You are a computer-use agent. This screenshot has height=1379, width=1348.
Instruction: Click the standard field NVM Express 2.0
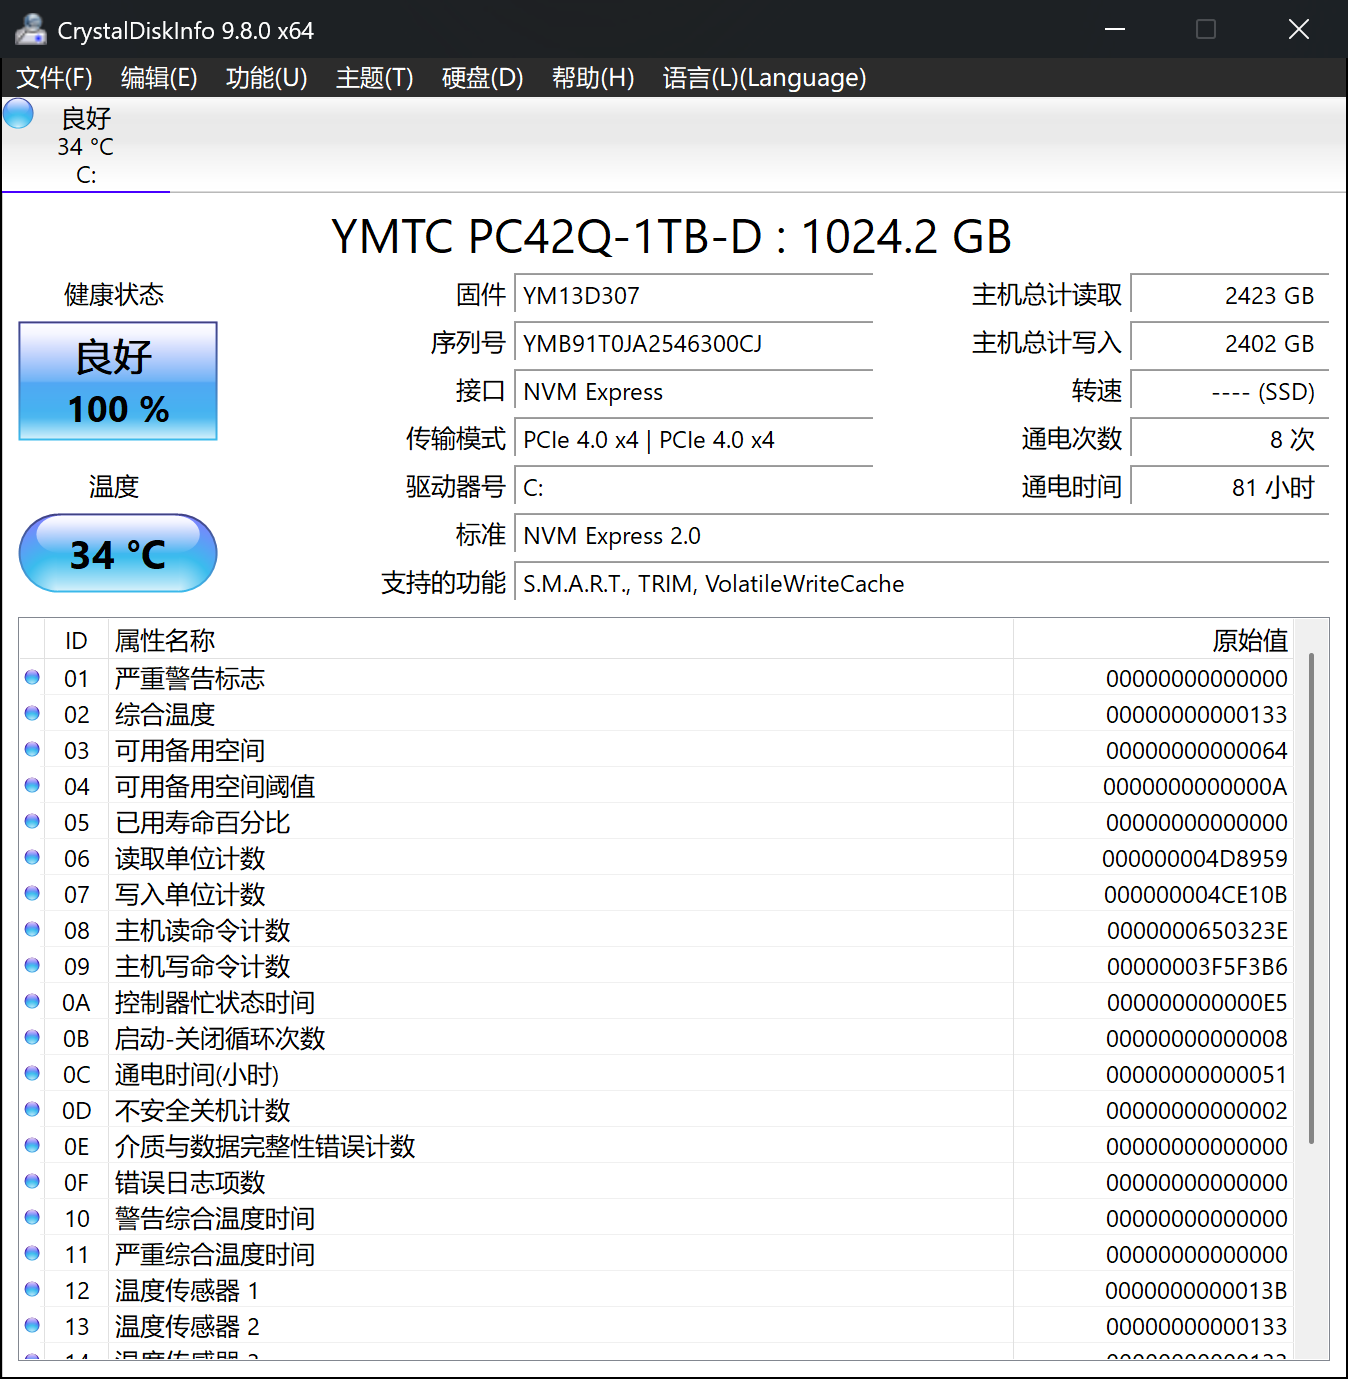pyautogui.click(x=921, y=536)
